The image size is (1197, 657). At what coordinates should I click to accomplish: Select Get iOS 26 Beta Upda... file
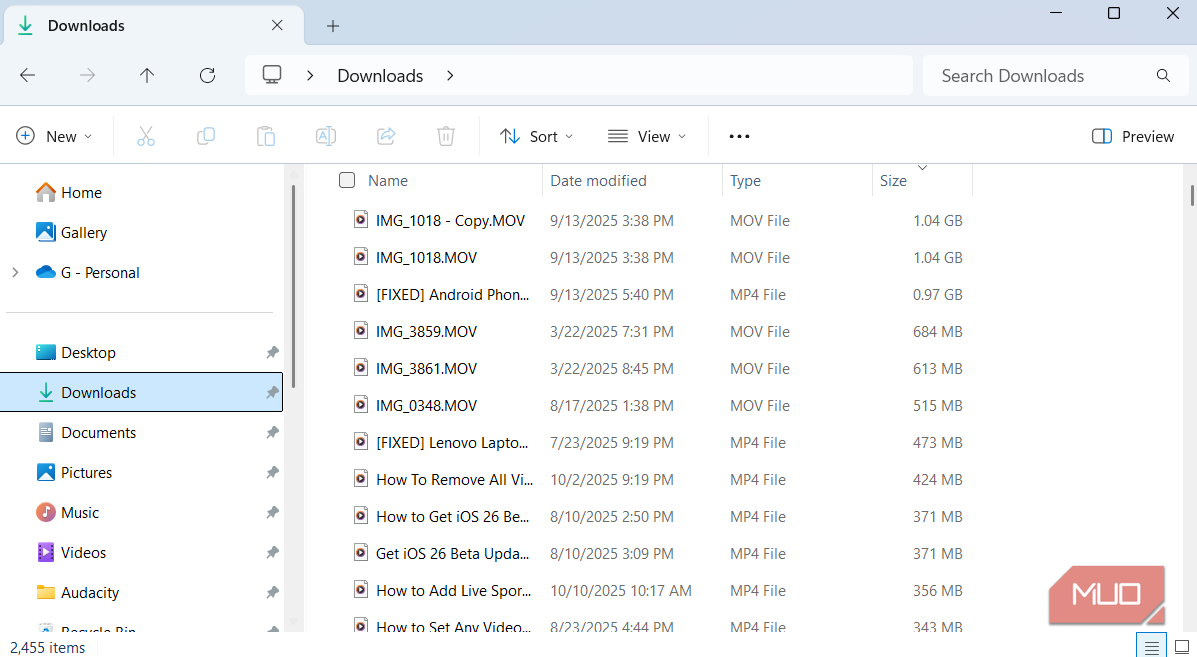(453, 553)
